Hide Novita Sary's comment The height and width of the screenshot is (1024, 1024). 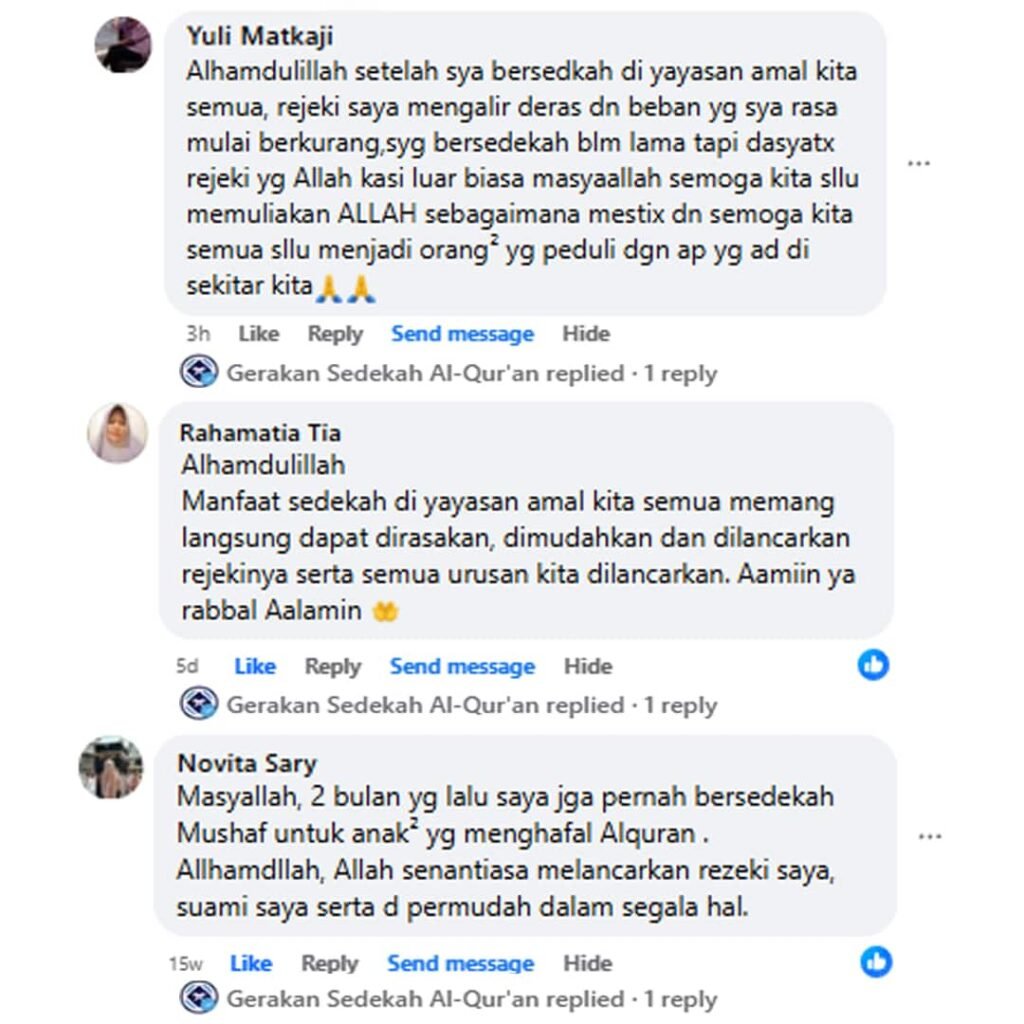click(x=588, y=963)
